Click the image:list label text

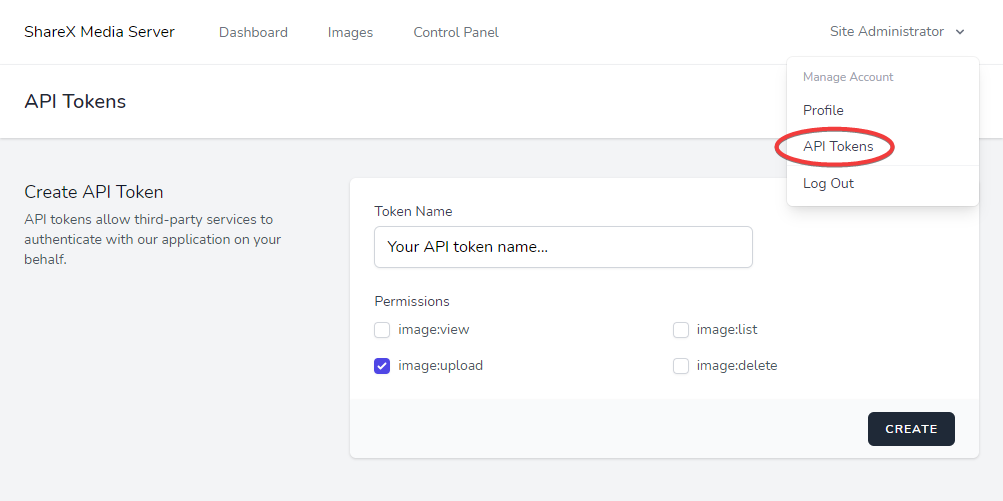tap(727, 330)
